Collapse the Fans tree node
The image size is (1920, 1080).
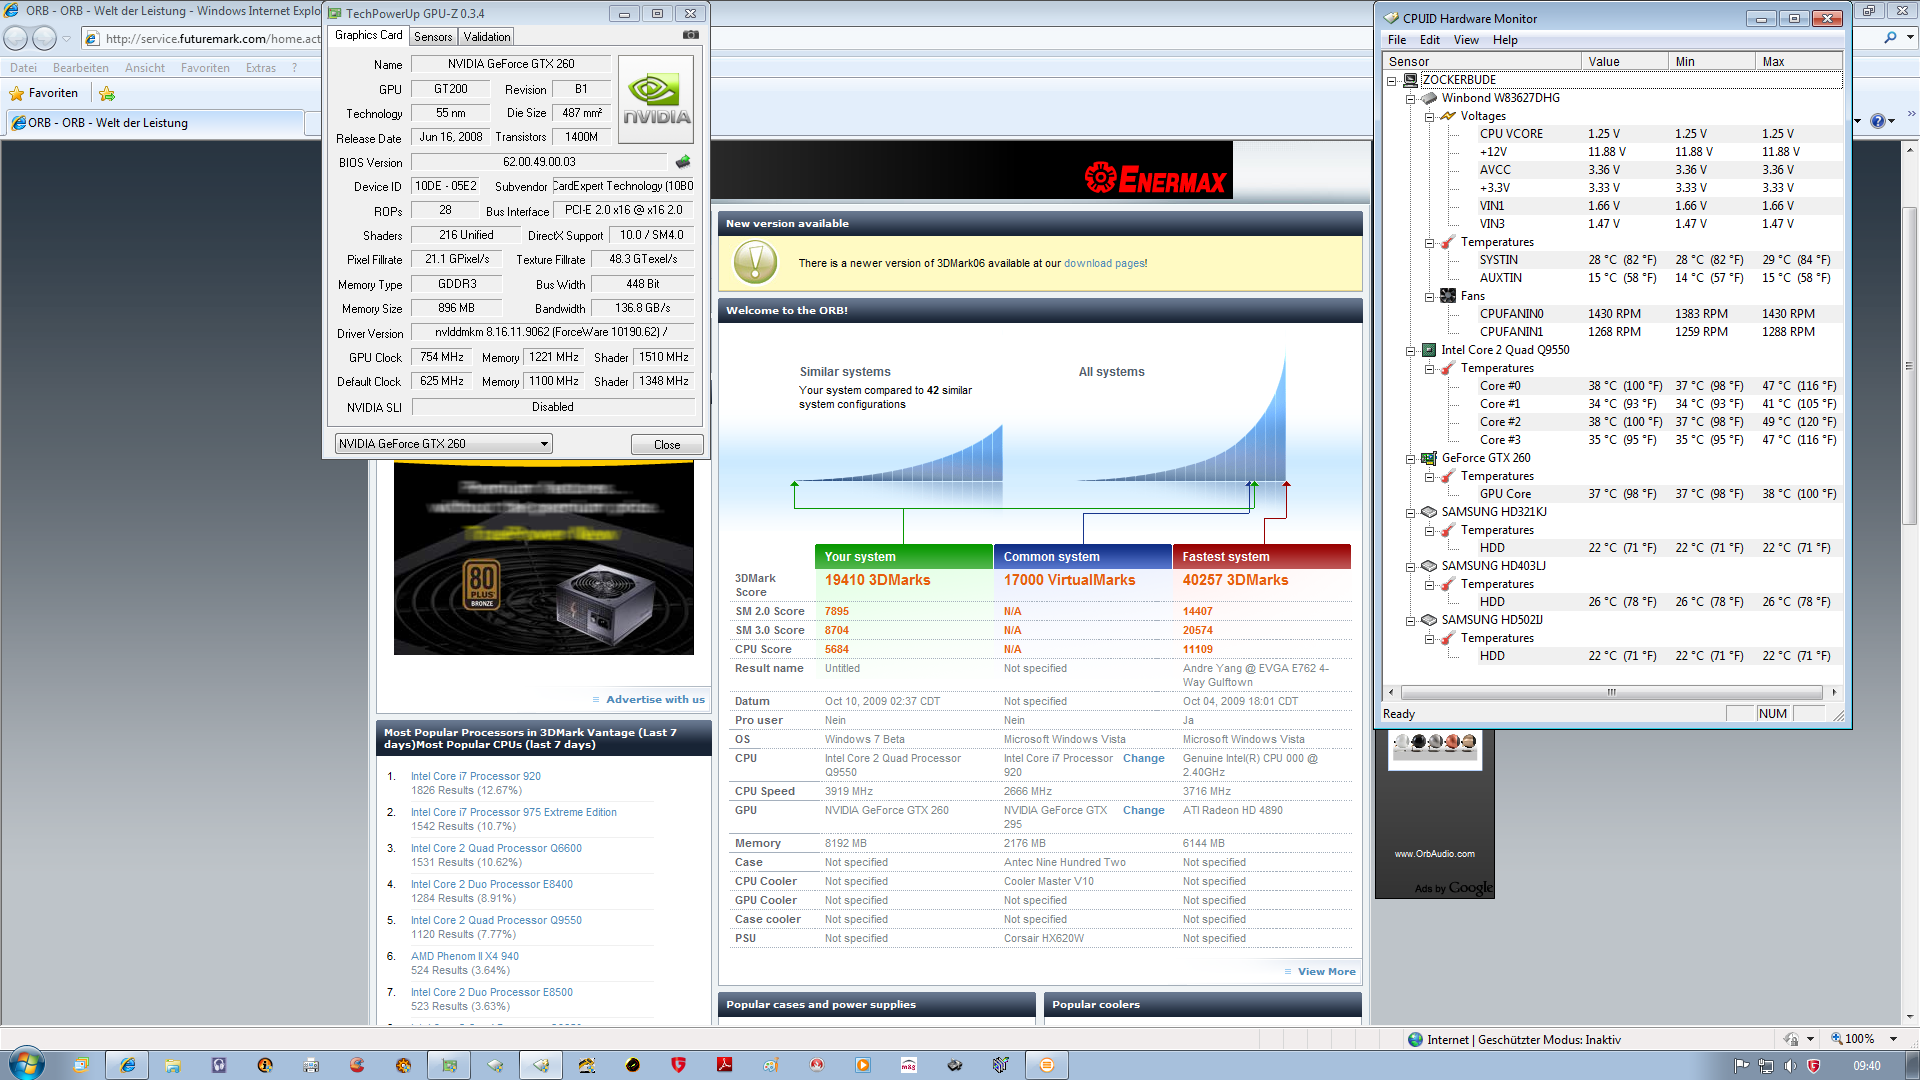tap(1430, 297)
